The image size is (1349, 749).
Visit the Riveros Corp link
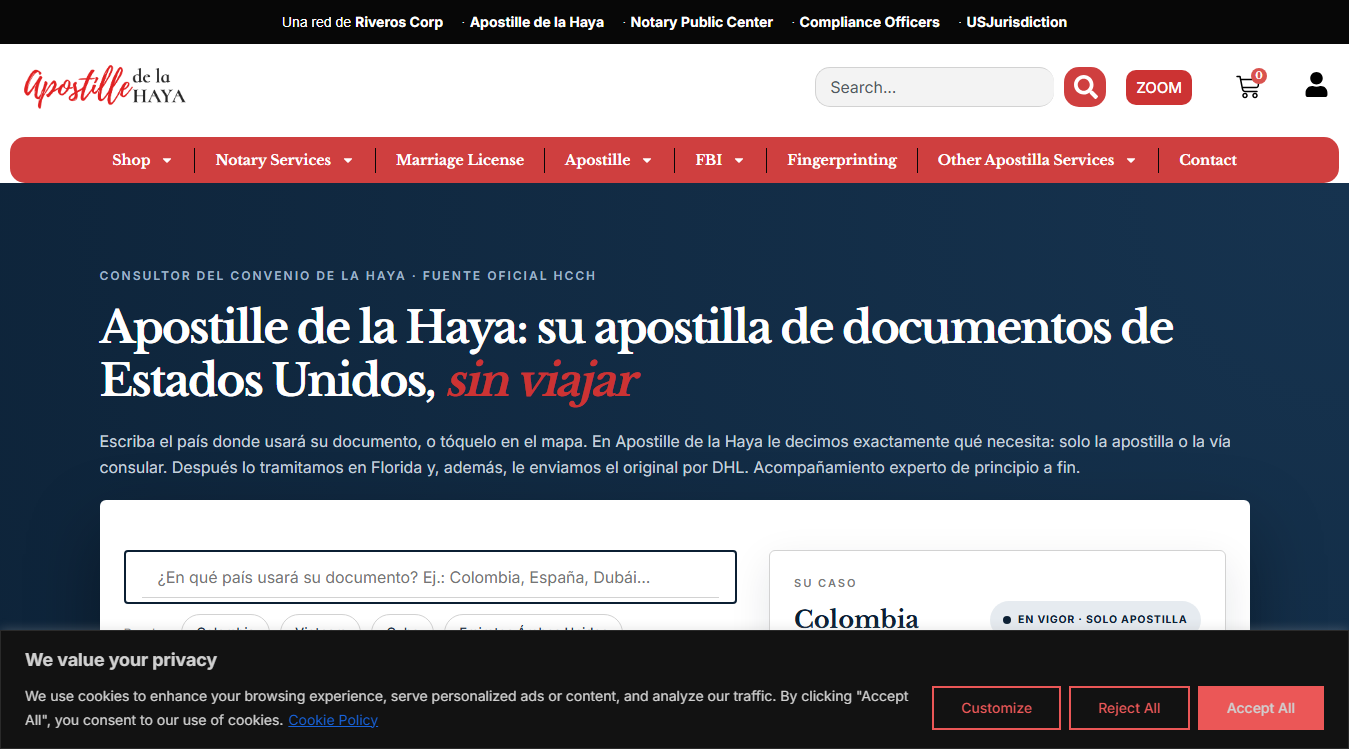click(x=399, y=22)
